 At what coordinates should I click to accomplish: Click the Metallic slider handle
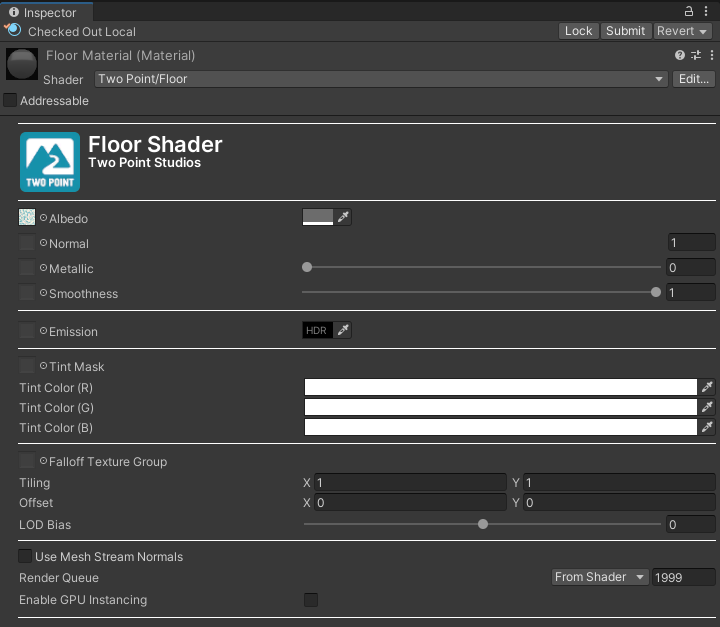pos(307,267)
